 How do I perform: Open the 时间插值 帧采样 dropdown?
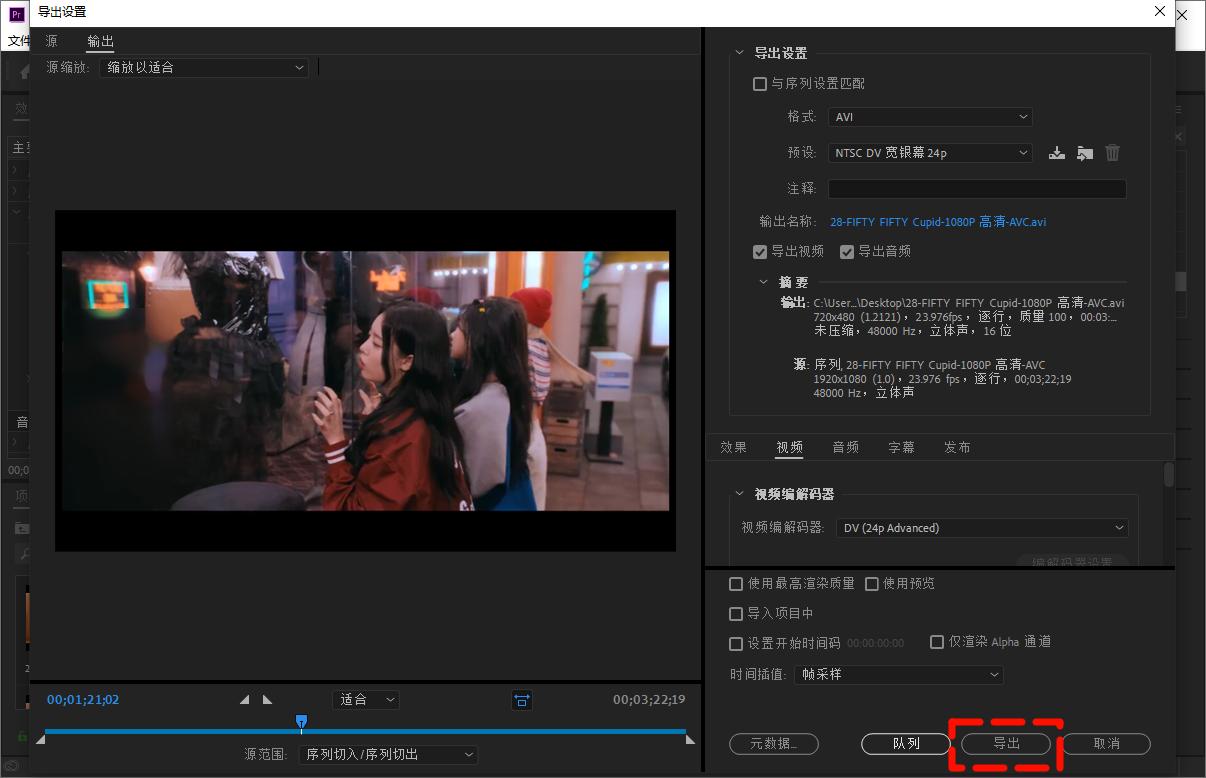click(x=898, y=675)
